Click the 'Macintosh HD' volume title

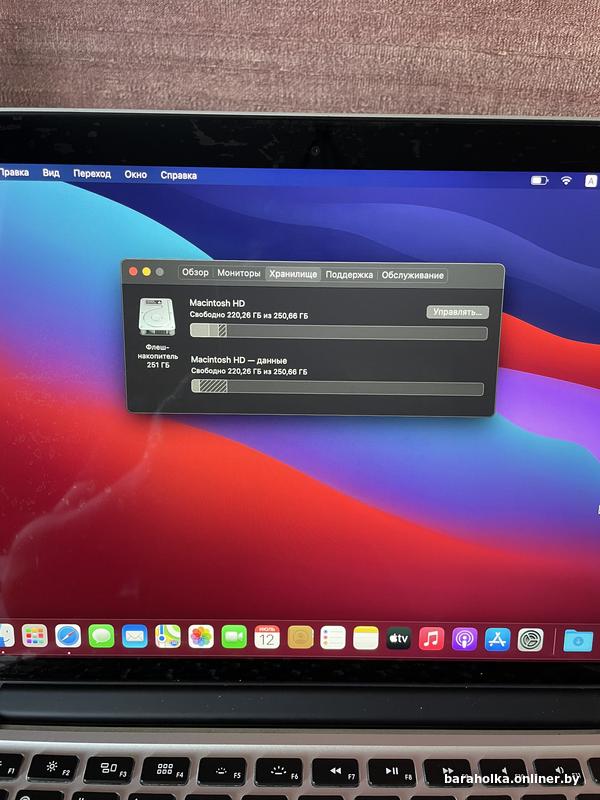click(x=217, y=303)
